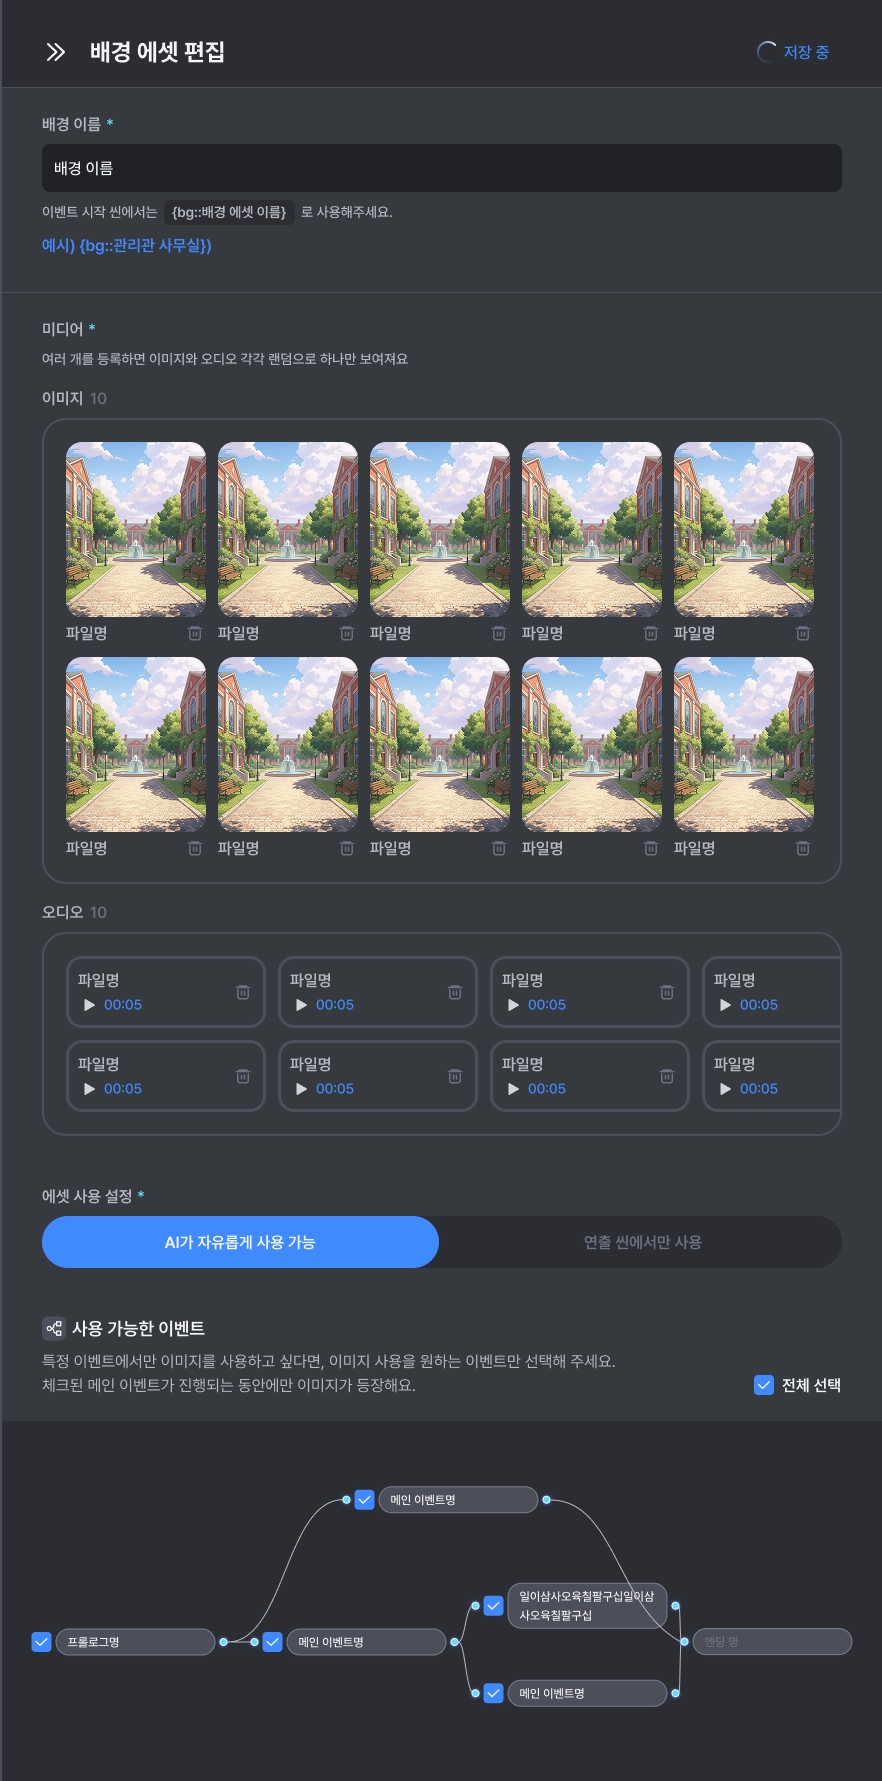Viewport: 882px width, 1781px height.
Task: Delete the third audio file in bottom row
Action: point(667,1076)
